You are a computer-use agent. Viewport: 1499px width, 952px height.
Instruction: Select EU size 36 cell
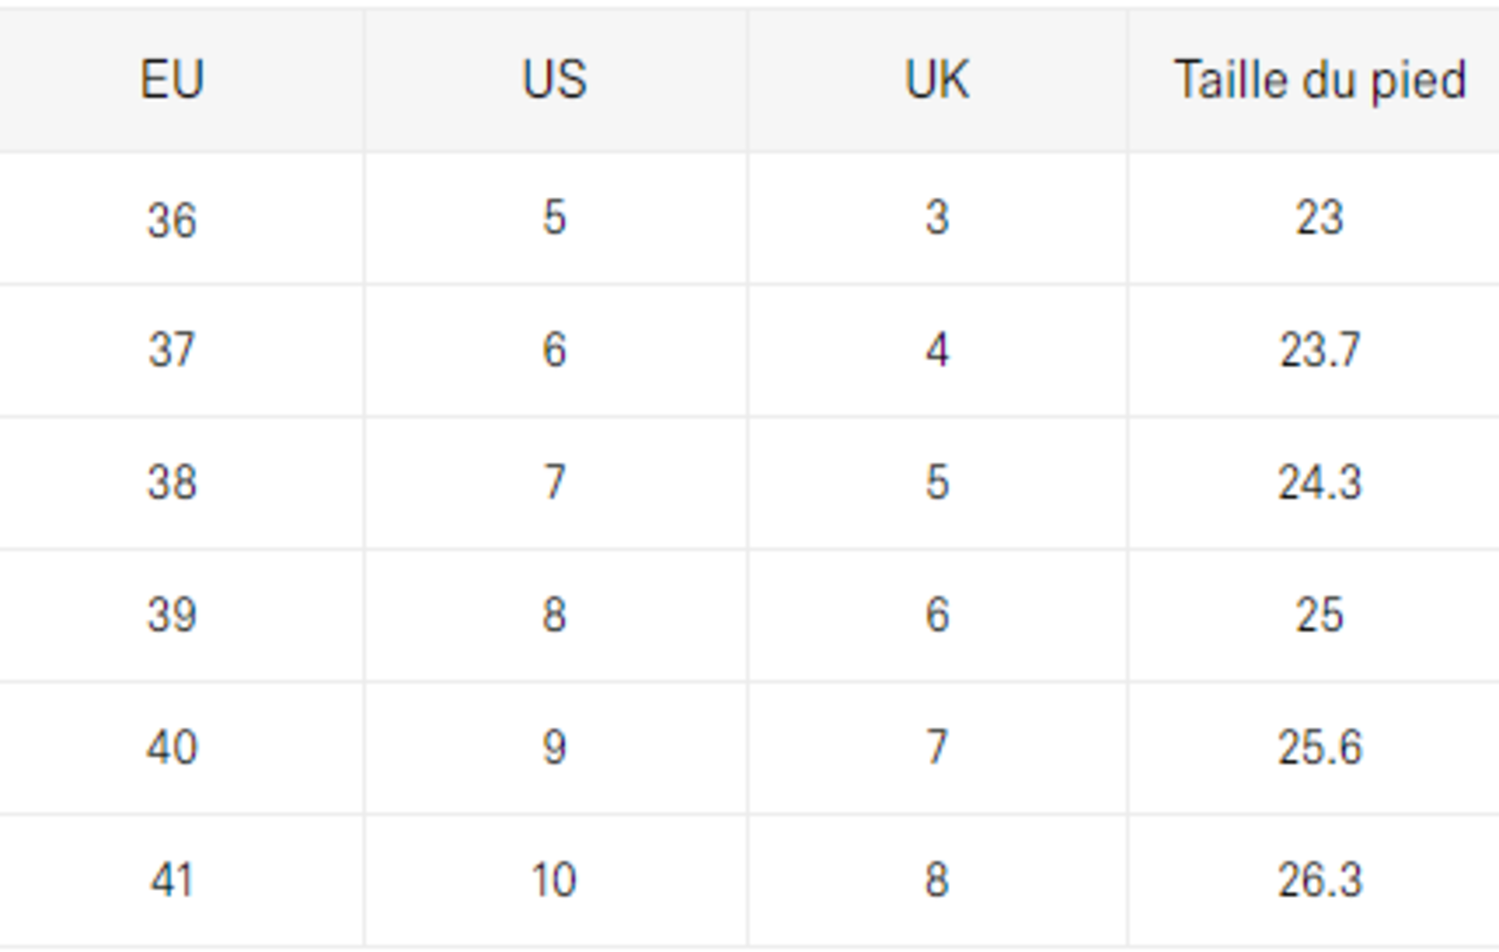pos(172,219)
